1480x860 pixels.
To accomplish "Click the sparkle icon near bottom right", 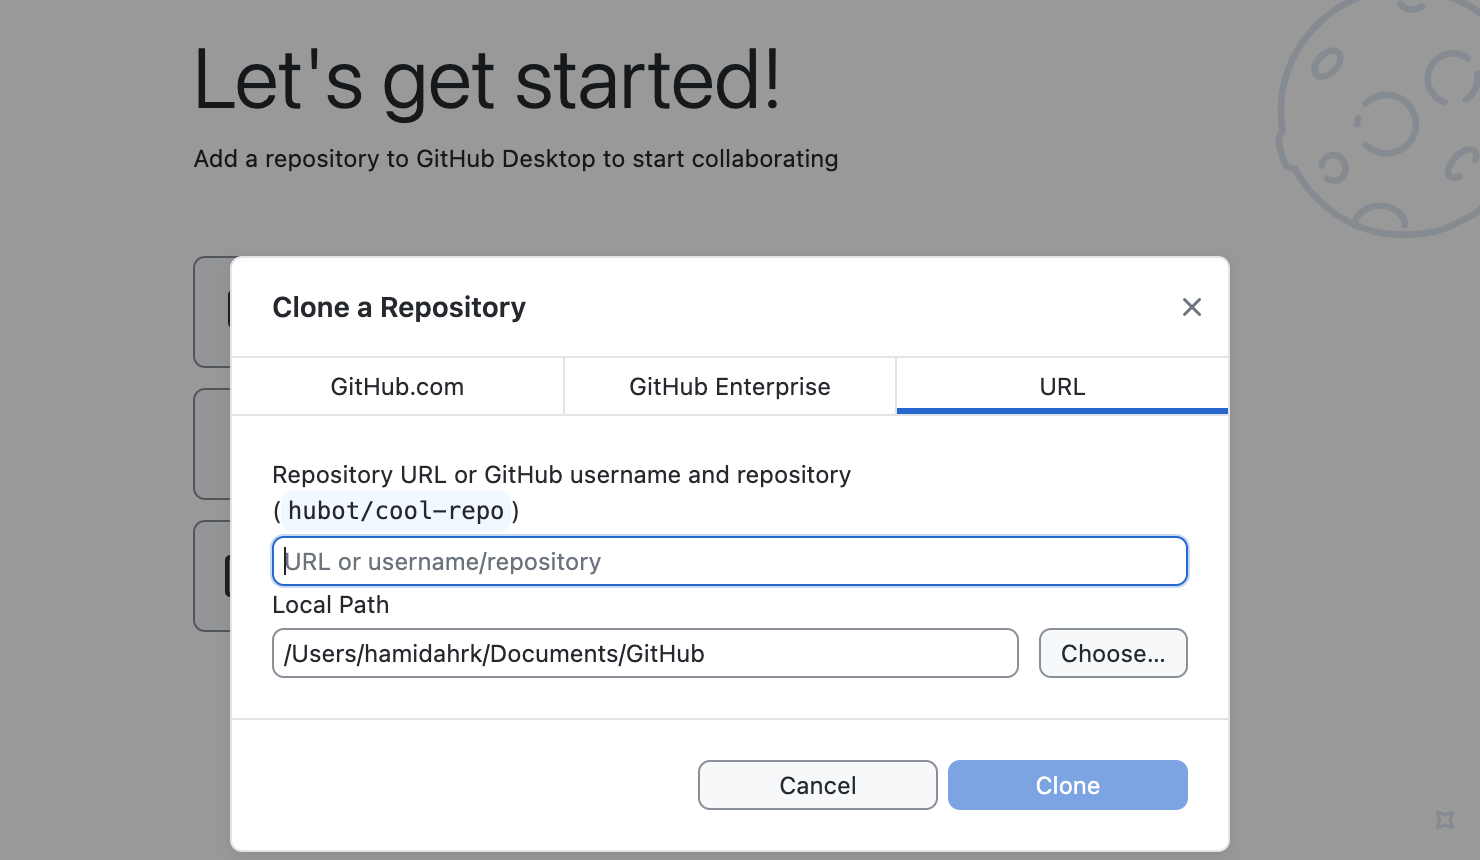I will [x=1447, y=819].
